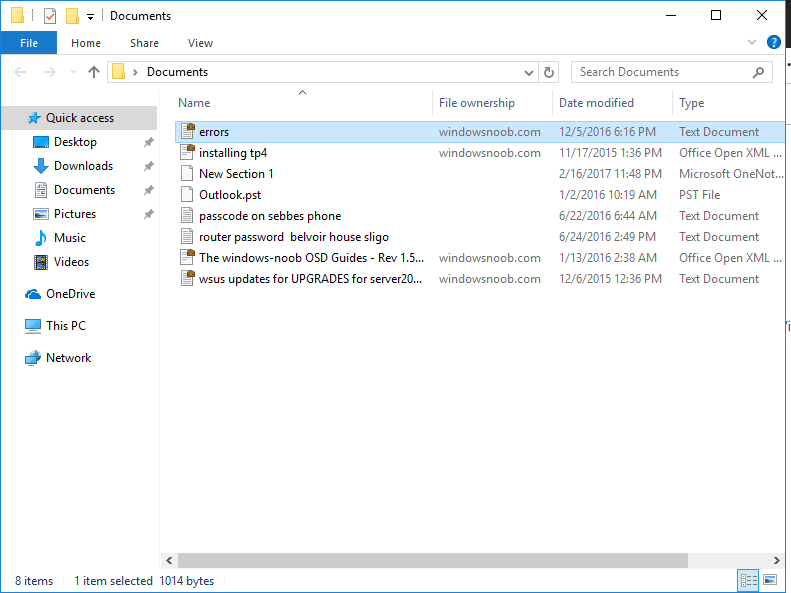This screenshot has width=791, height=593.
Task: Open Desktop in navigation pane
Action: point(75,142)
